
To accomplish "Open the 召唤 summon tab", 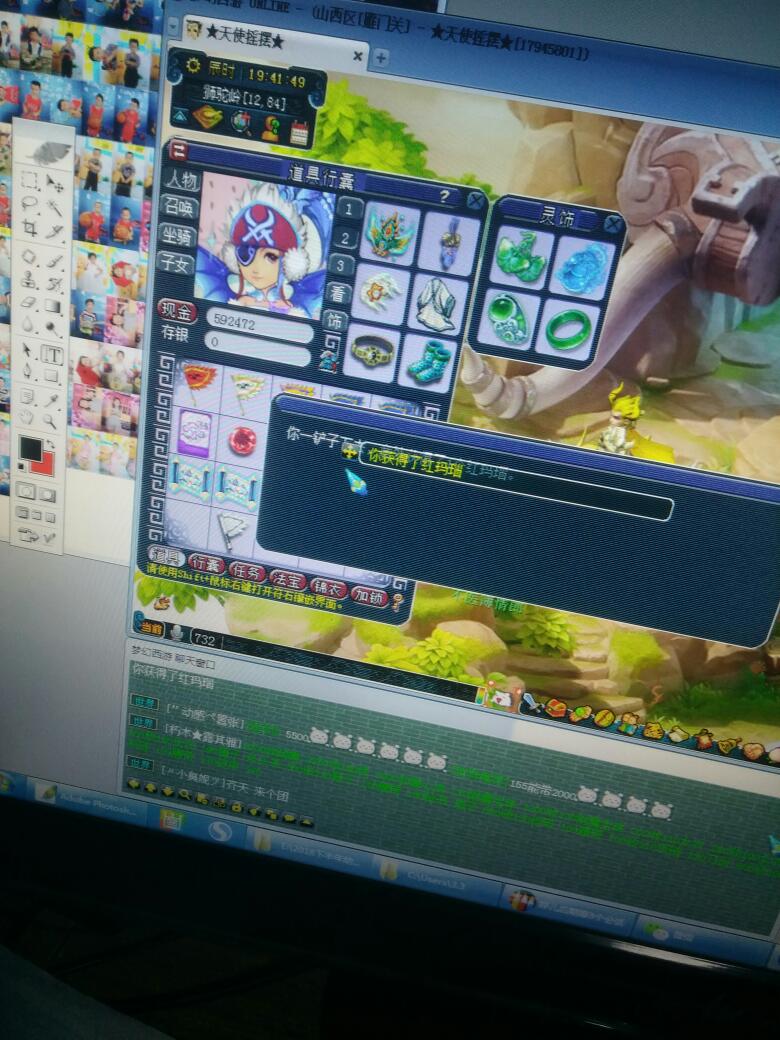I will tap(179, 208).
